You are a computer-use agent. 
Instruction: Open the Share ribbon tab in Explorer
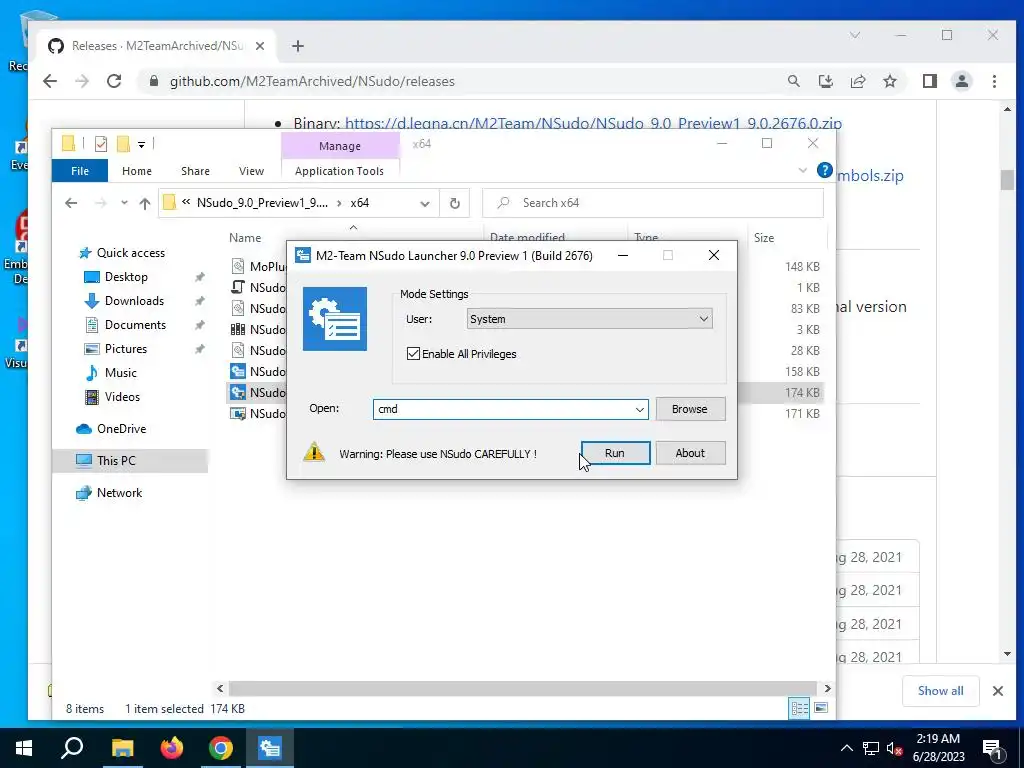point(195,171)
